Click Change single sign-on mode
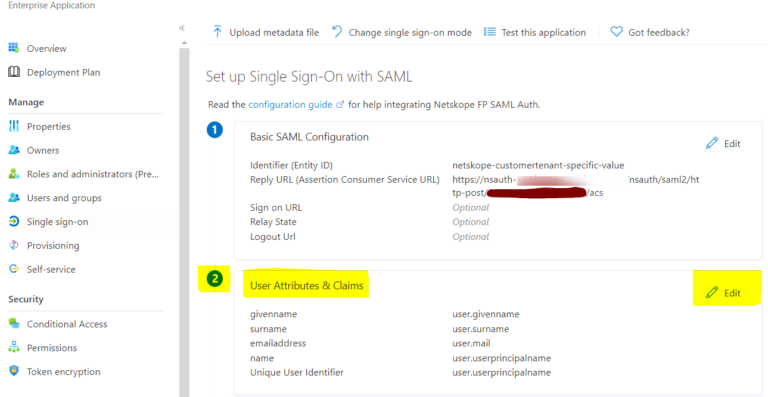The image size is (768, 397). click(410, 32)
